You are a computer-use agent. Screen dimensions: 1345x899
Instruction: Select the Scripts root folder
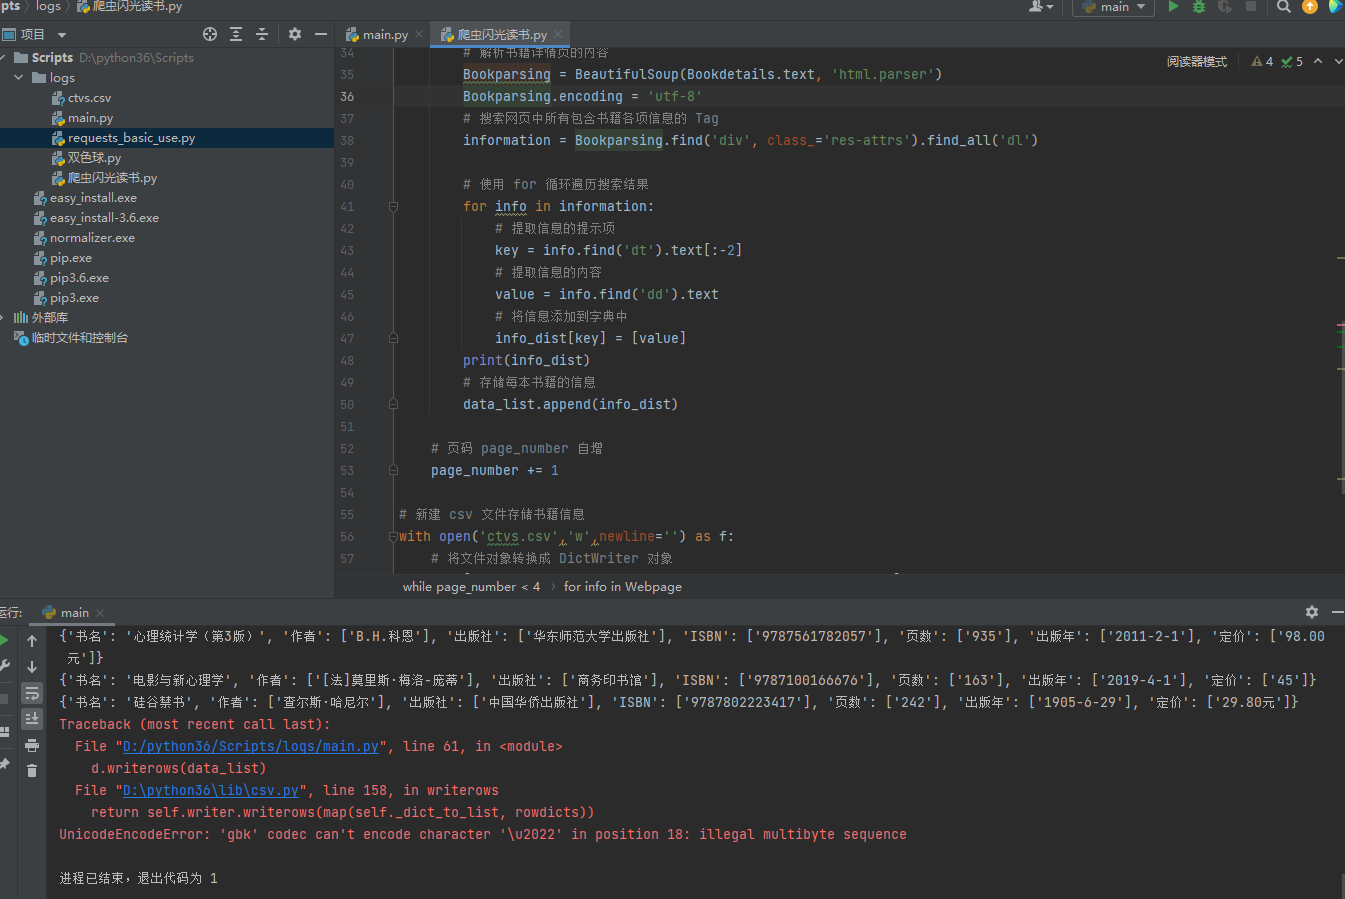coord(52,57)
